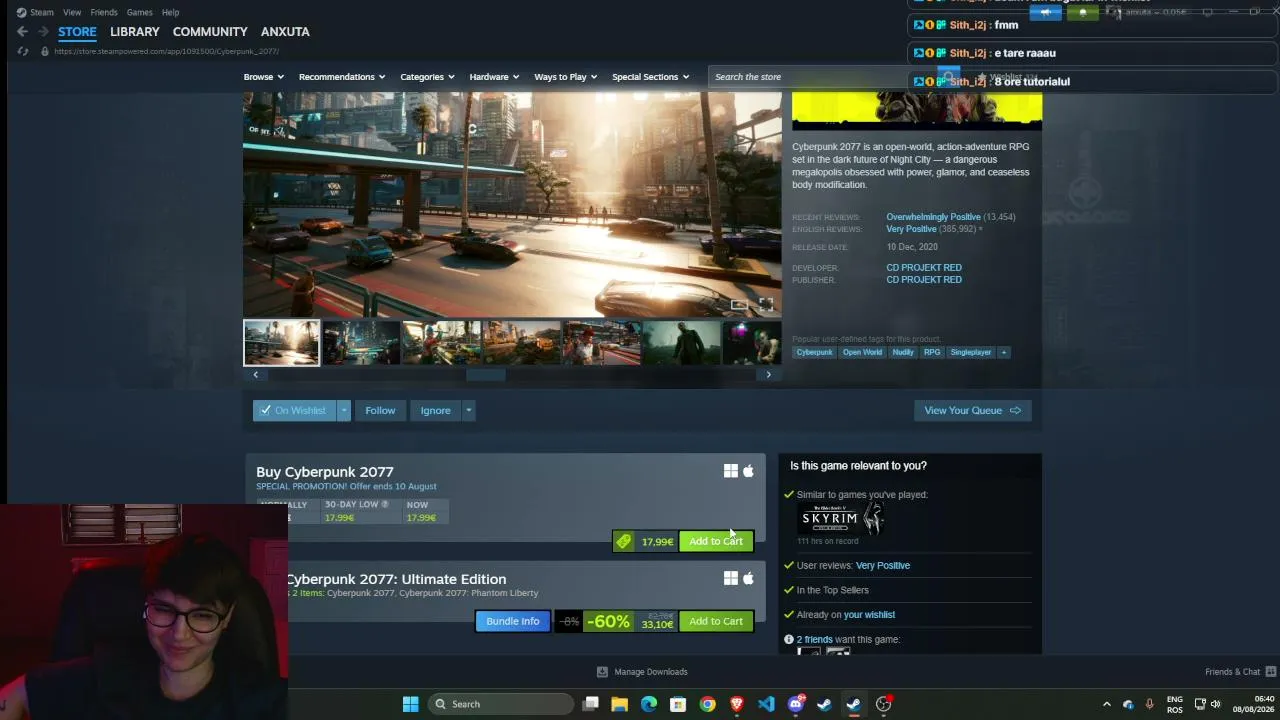1280x720 pixels.
Task: Open the STORE tab
Action: pyautogui.click(x=77, y=32)
